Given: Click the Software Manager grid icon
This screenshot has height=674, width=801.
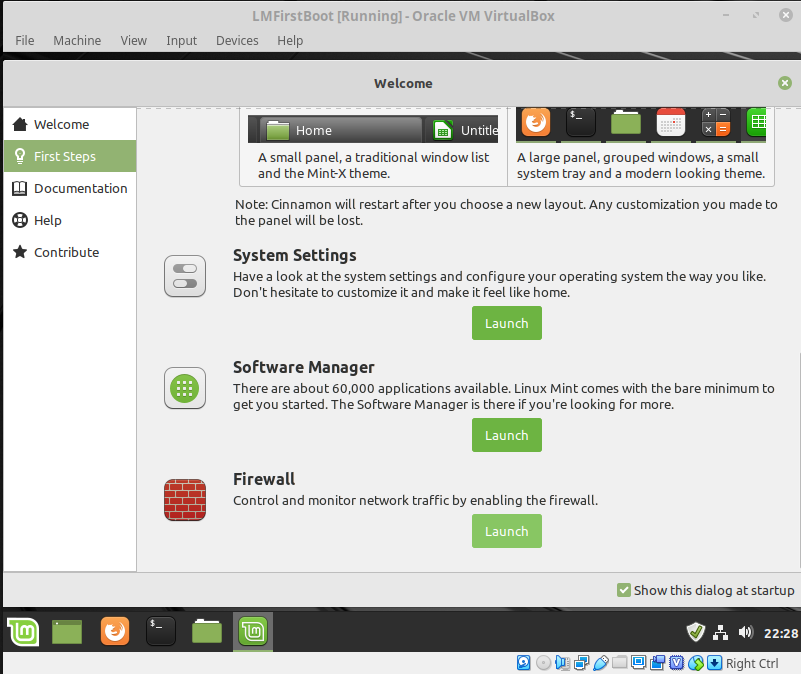Looking at the screenshot, I should click(185, 388).
